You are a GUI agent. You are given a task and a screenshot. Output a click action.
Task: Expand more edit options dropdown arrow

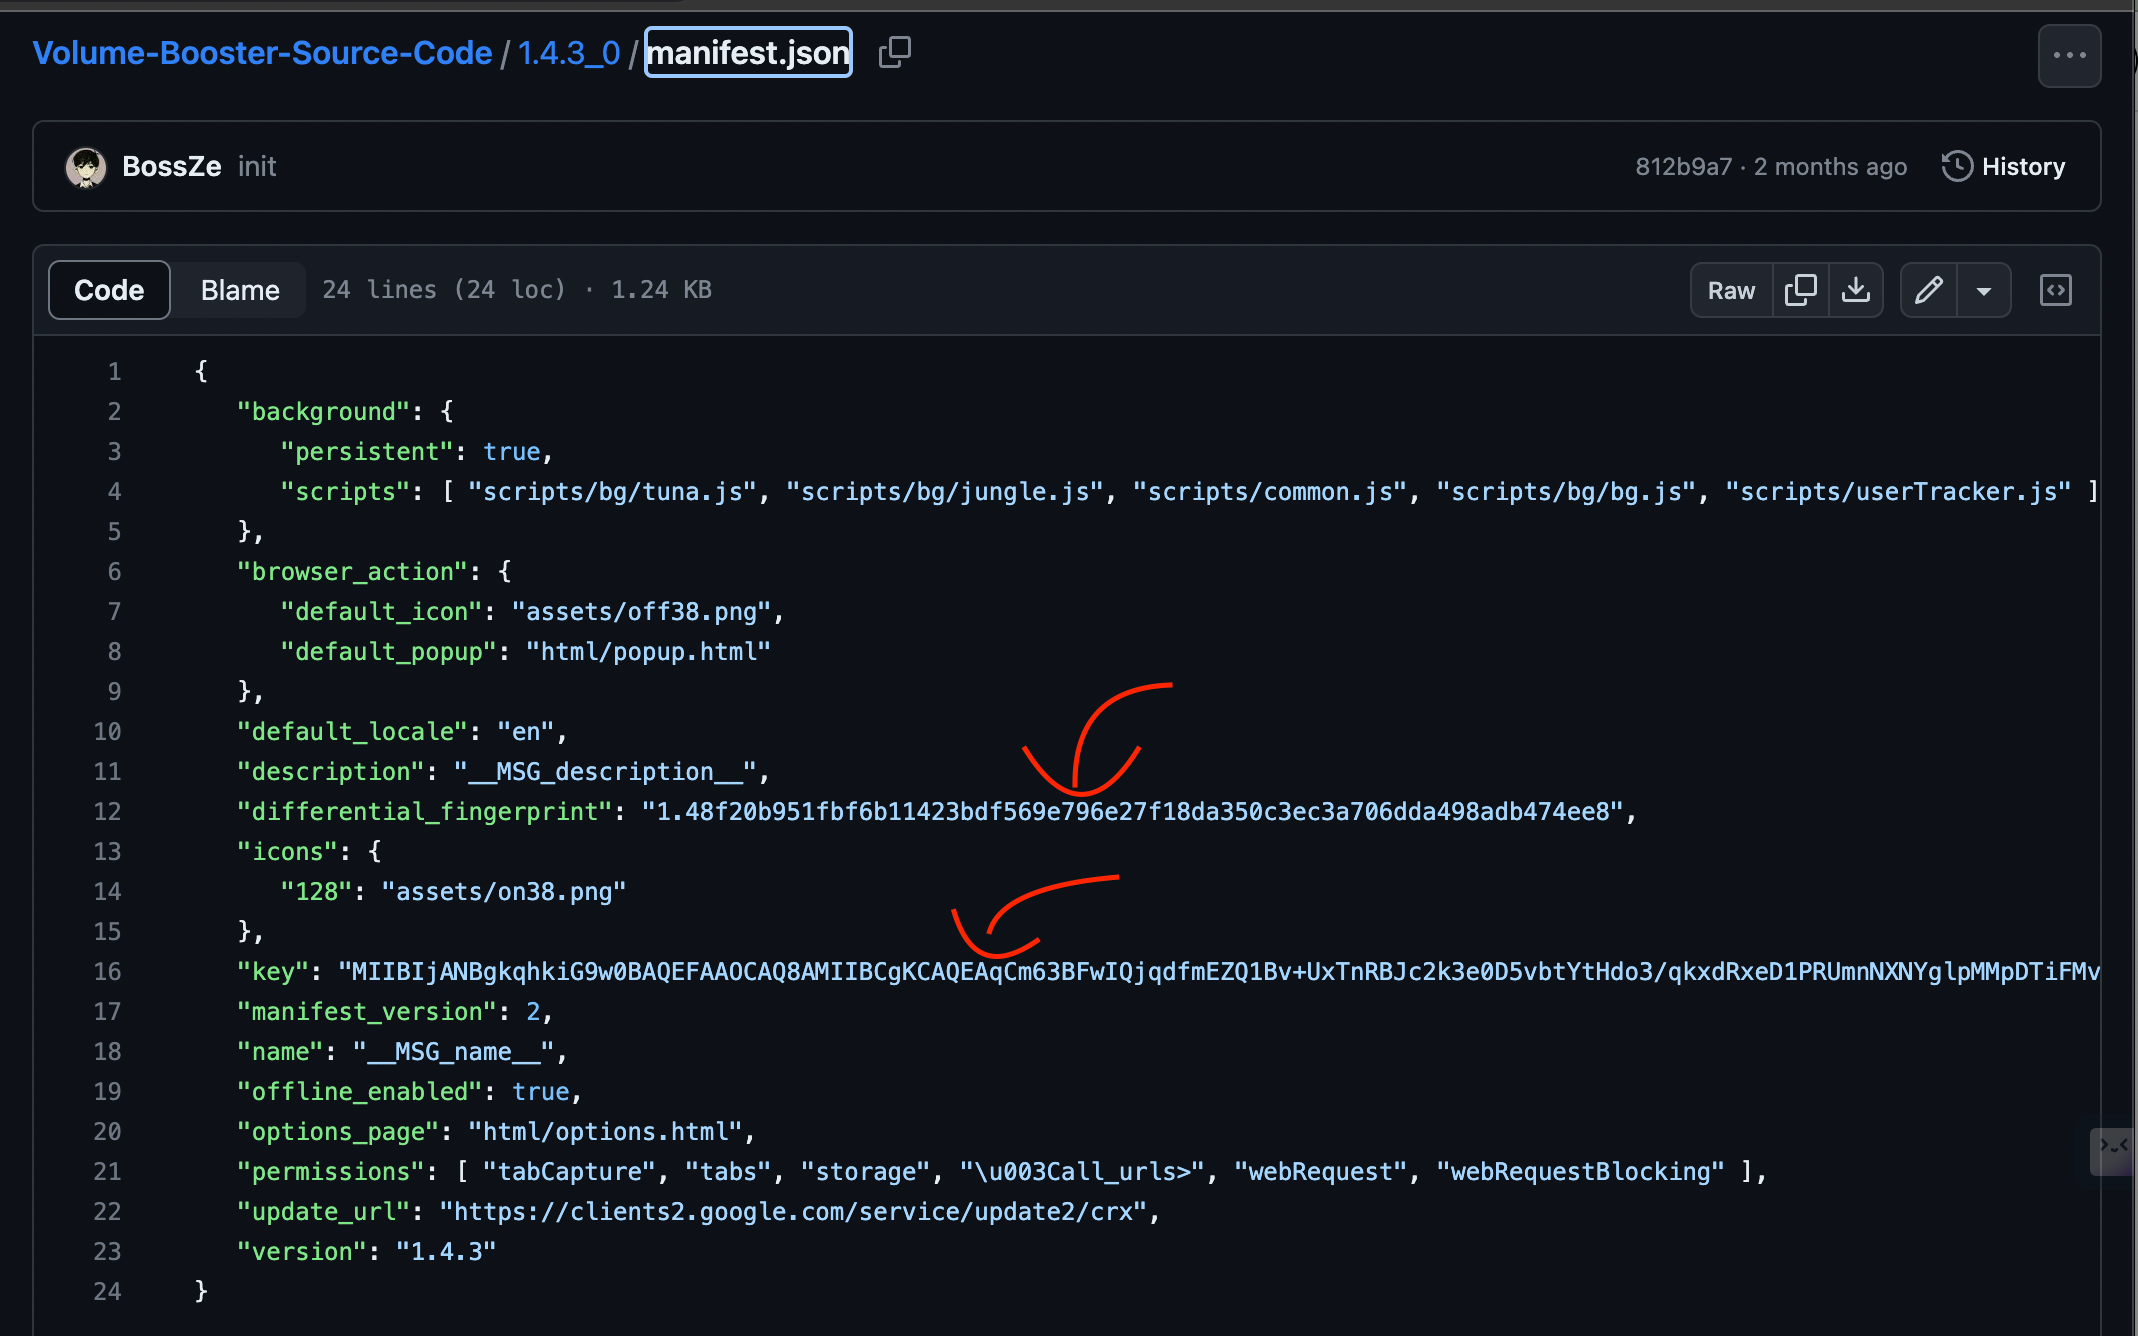(x=1984, y=291)
